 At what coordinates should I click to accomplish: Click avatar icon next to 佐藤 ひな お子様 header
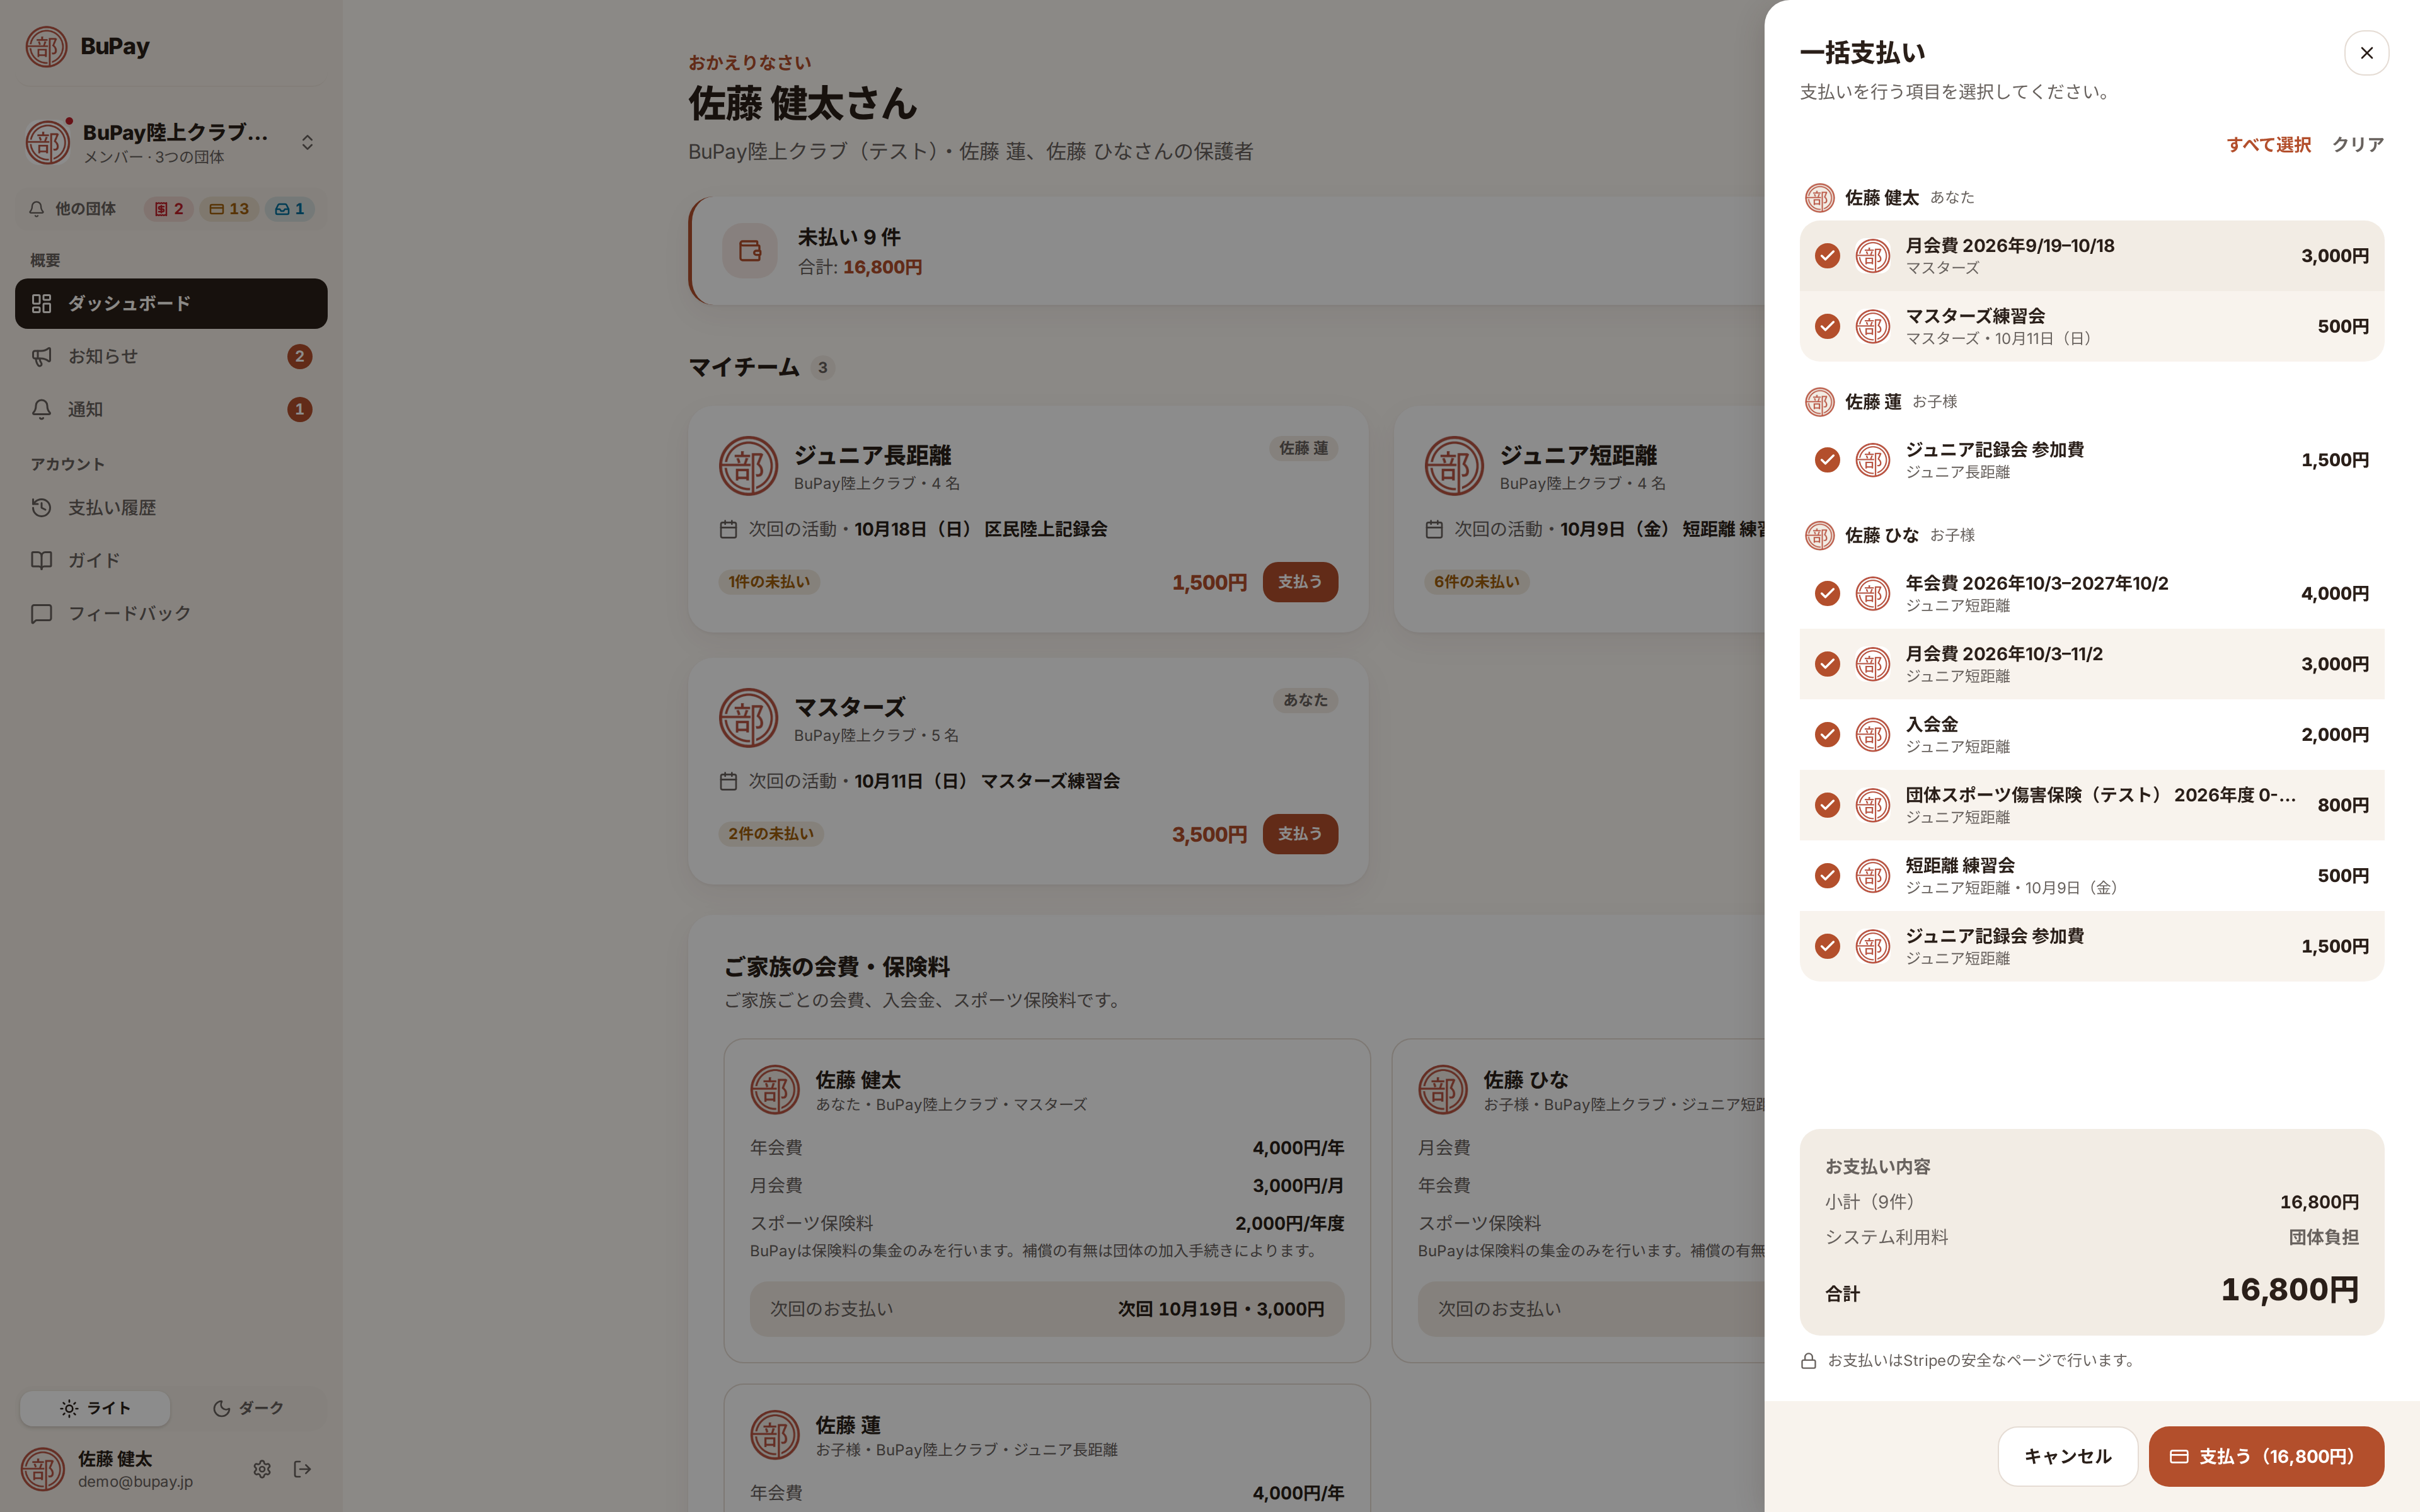pyautogui.click(x=1819, y=536)
